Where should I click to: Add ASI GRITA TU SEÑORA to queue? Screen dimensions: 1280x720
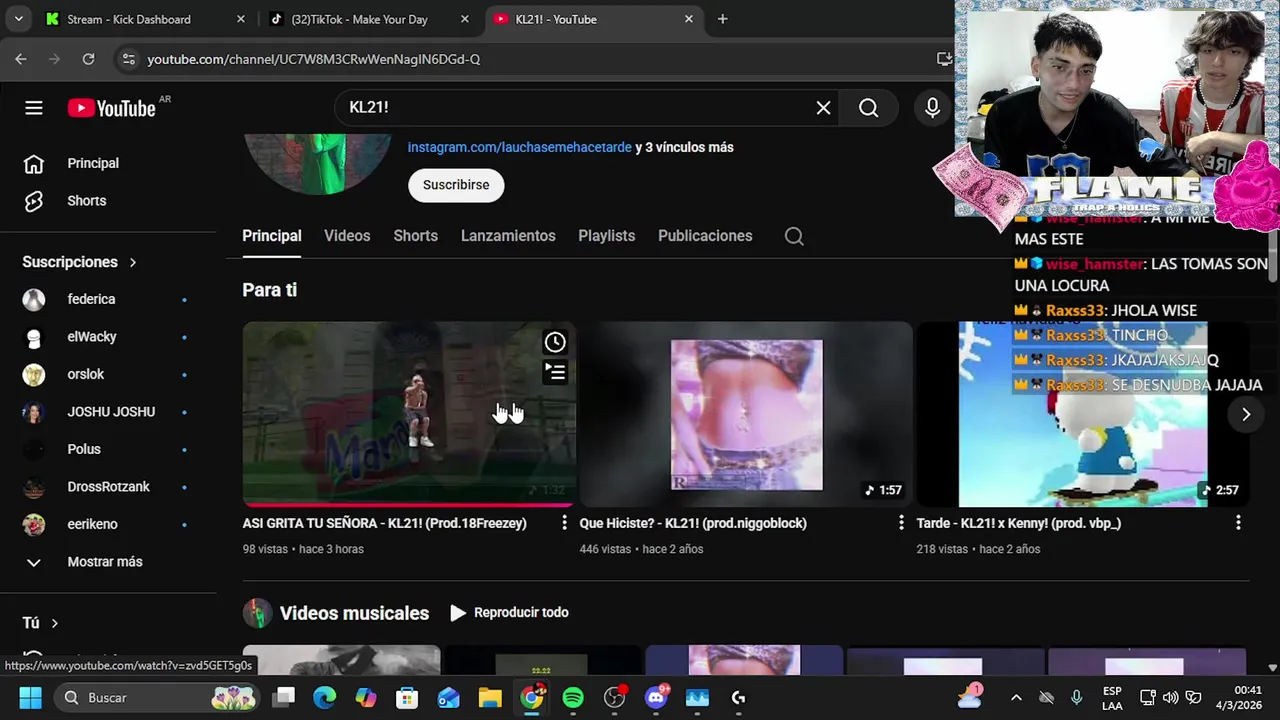click(555, 373)
